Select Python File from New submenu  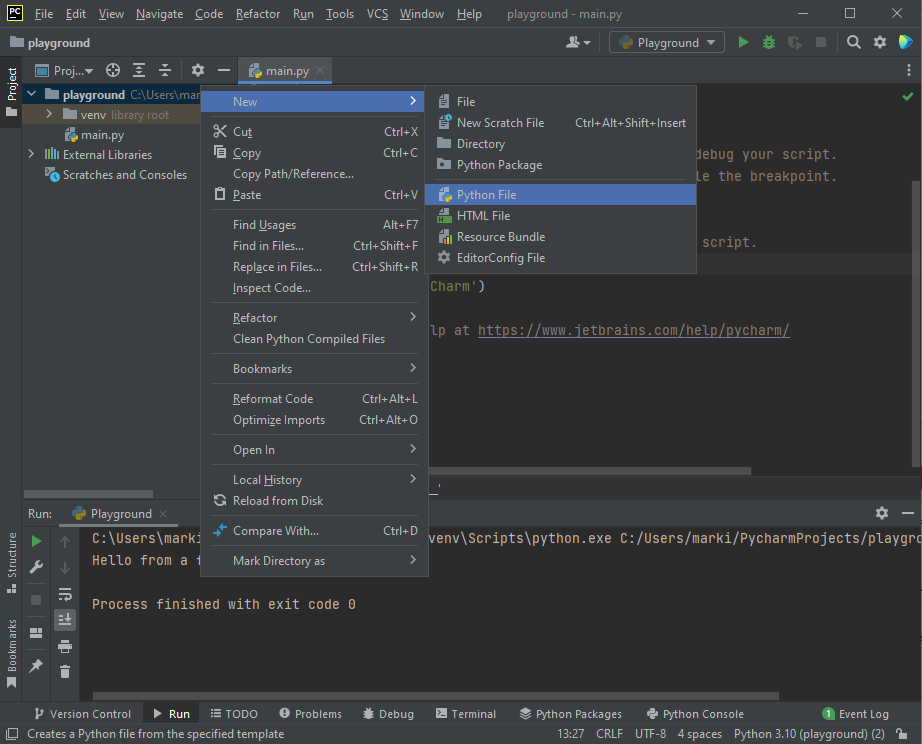tap(486, 195)
